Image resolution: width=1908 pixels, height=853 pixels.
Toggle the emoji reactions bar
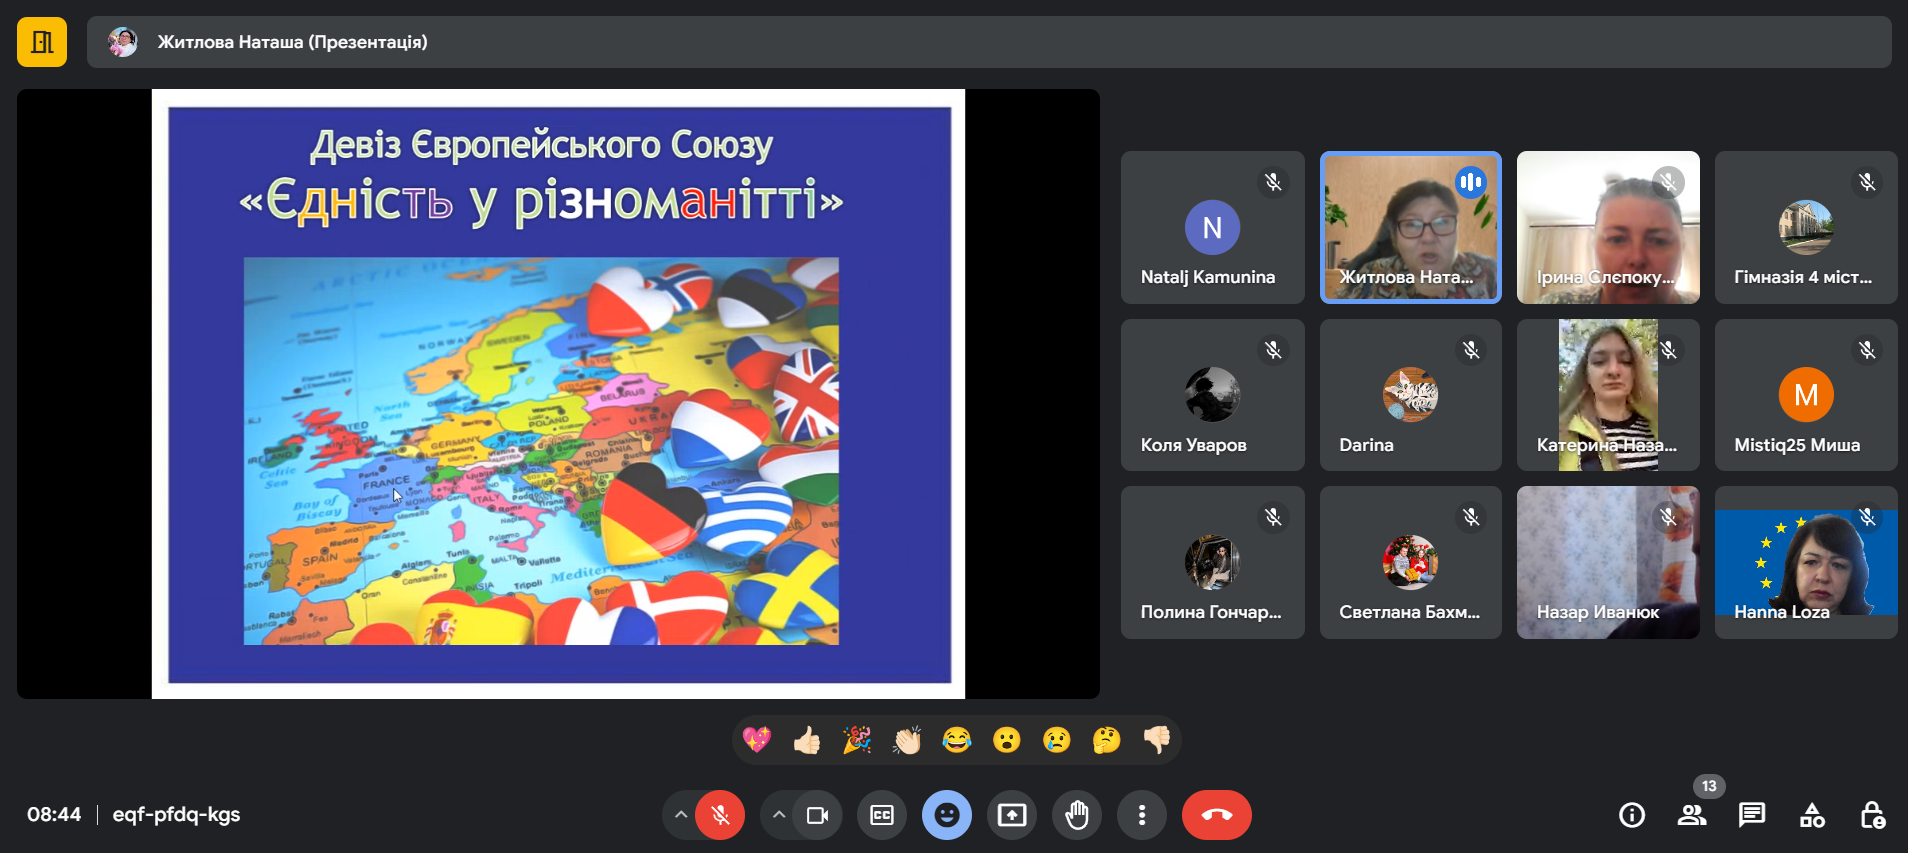947,815
